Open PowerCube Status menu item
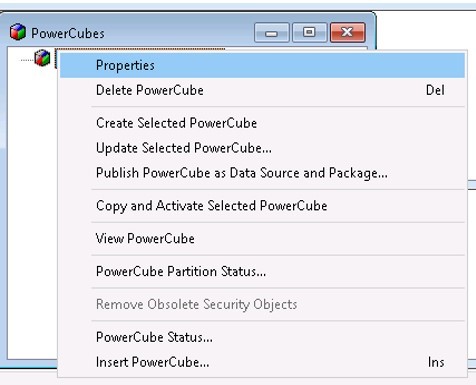The image size is (476, 385). click(262, 337)
